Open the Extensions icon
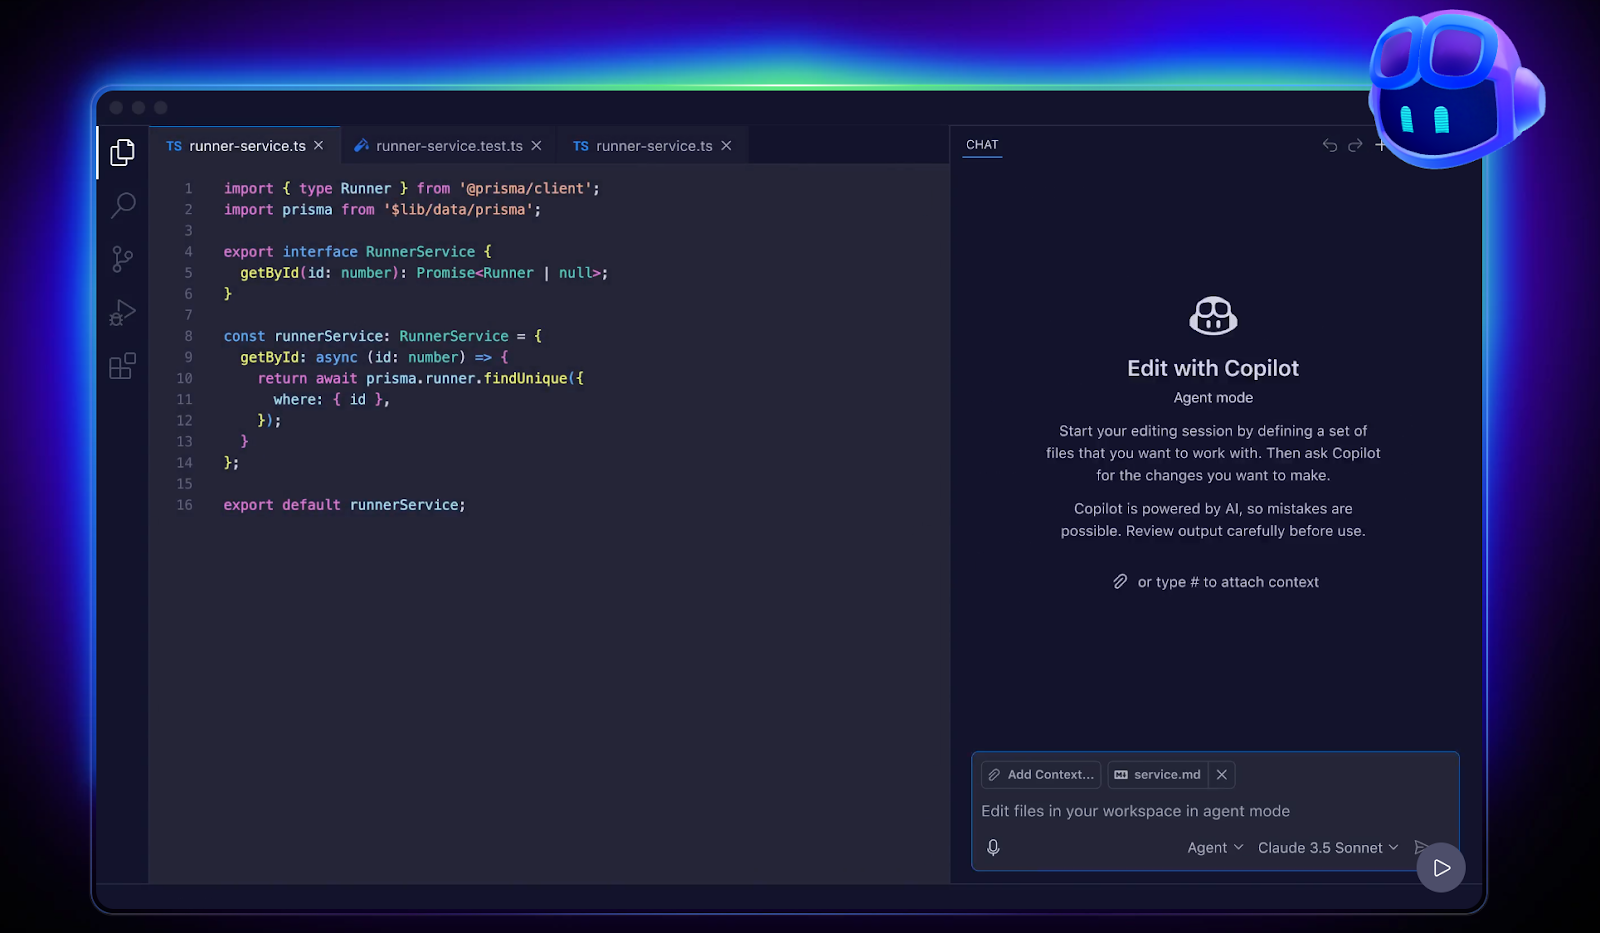1600x933 pixels. point(122,366)
